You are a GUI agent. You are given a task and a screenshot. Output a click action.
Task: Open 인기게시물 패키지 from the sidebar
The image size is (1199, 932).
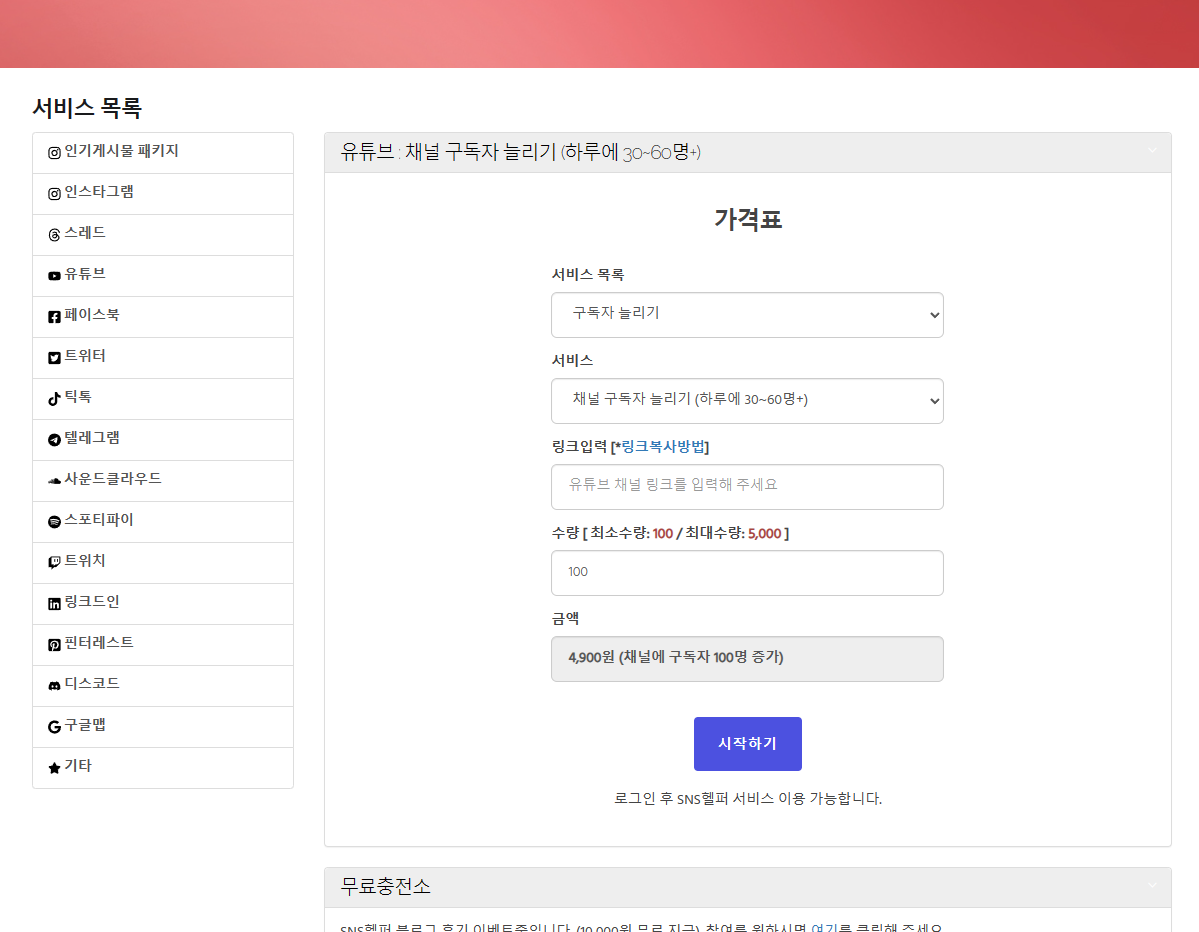[x=121, y=152]
